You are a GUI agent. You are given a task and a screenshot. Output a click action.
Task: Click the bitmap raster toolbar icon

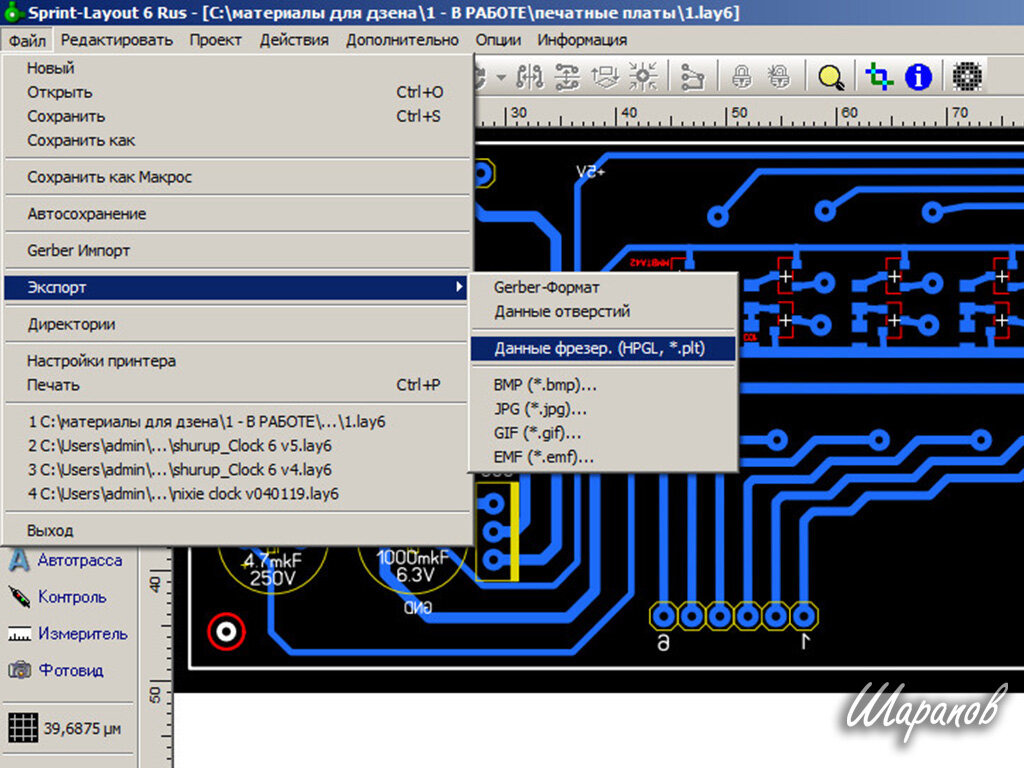pos(967,76)
